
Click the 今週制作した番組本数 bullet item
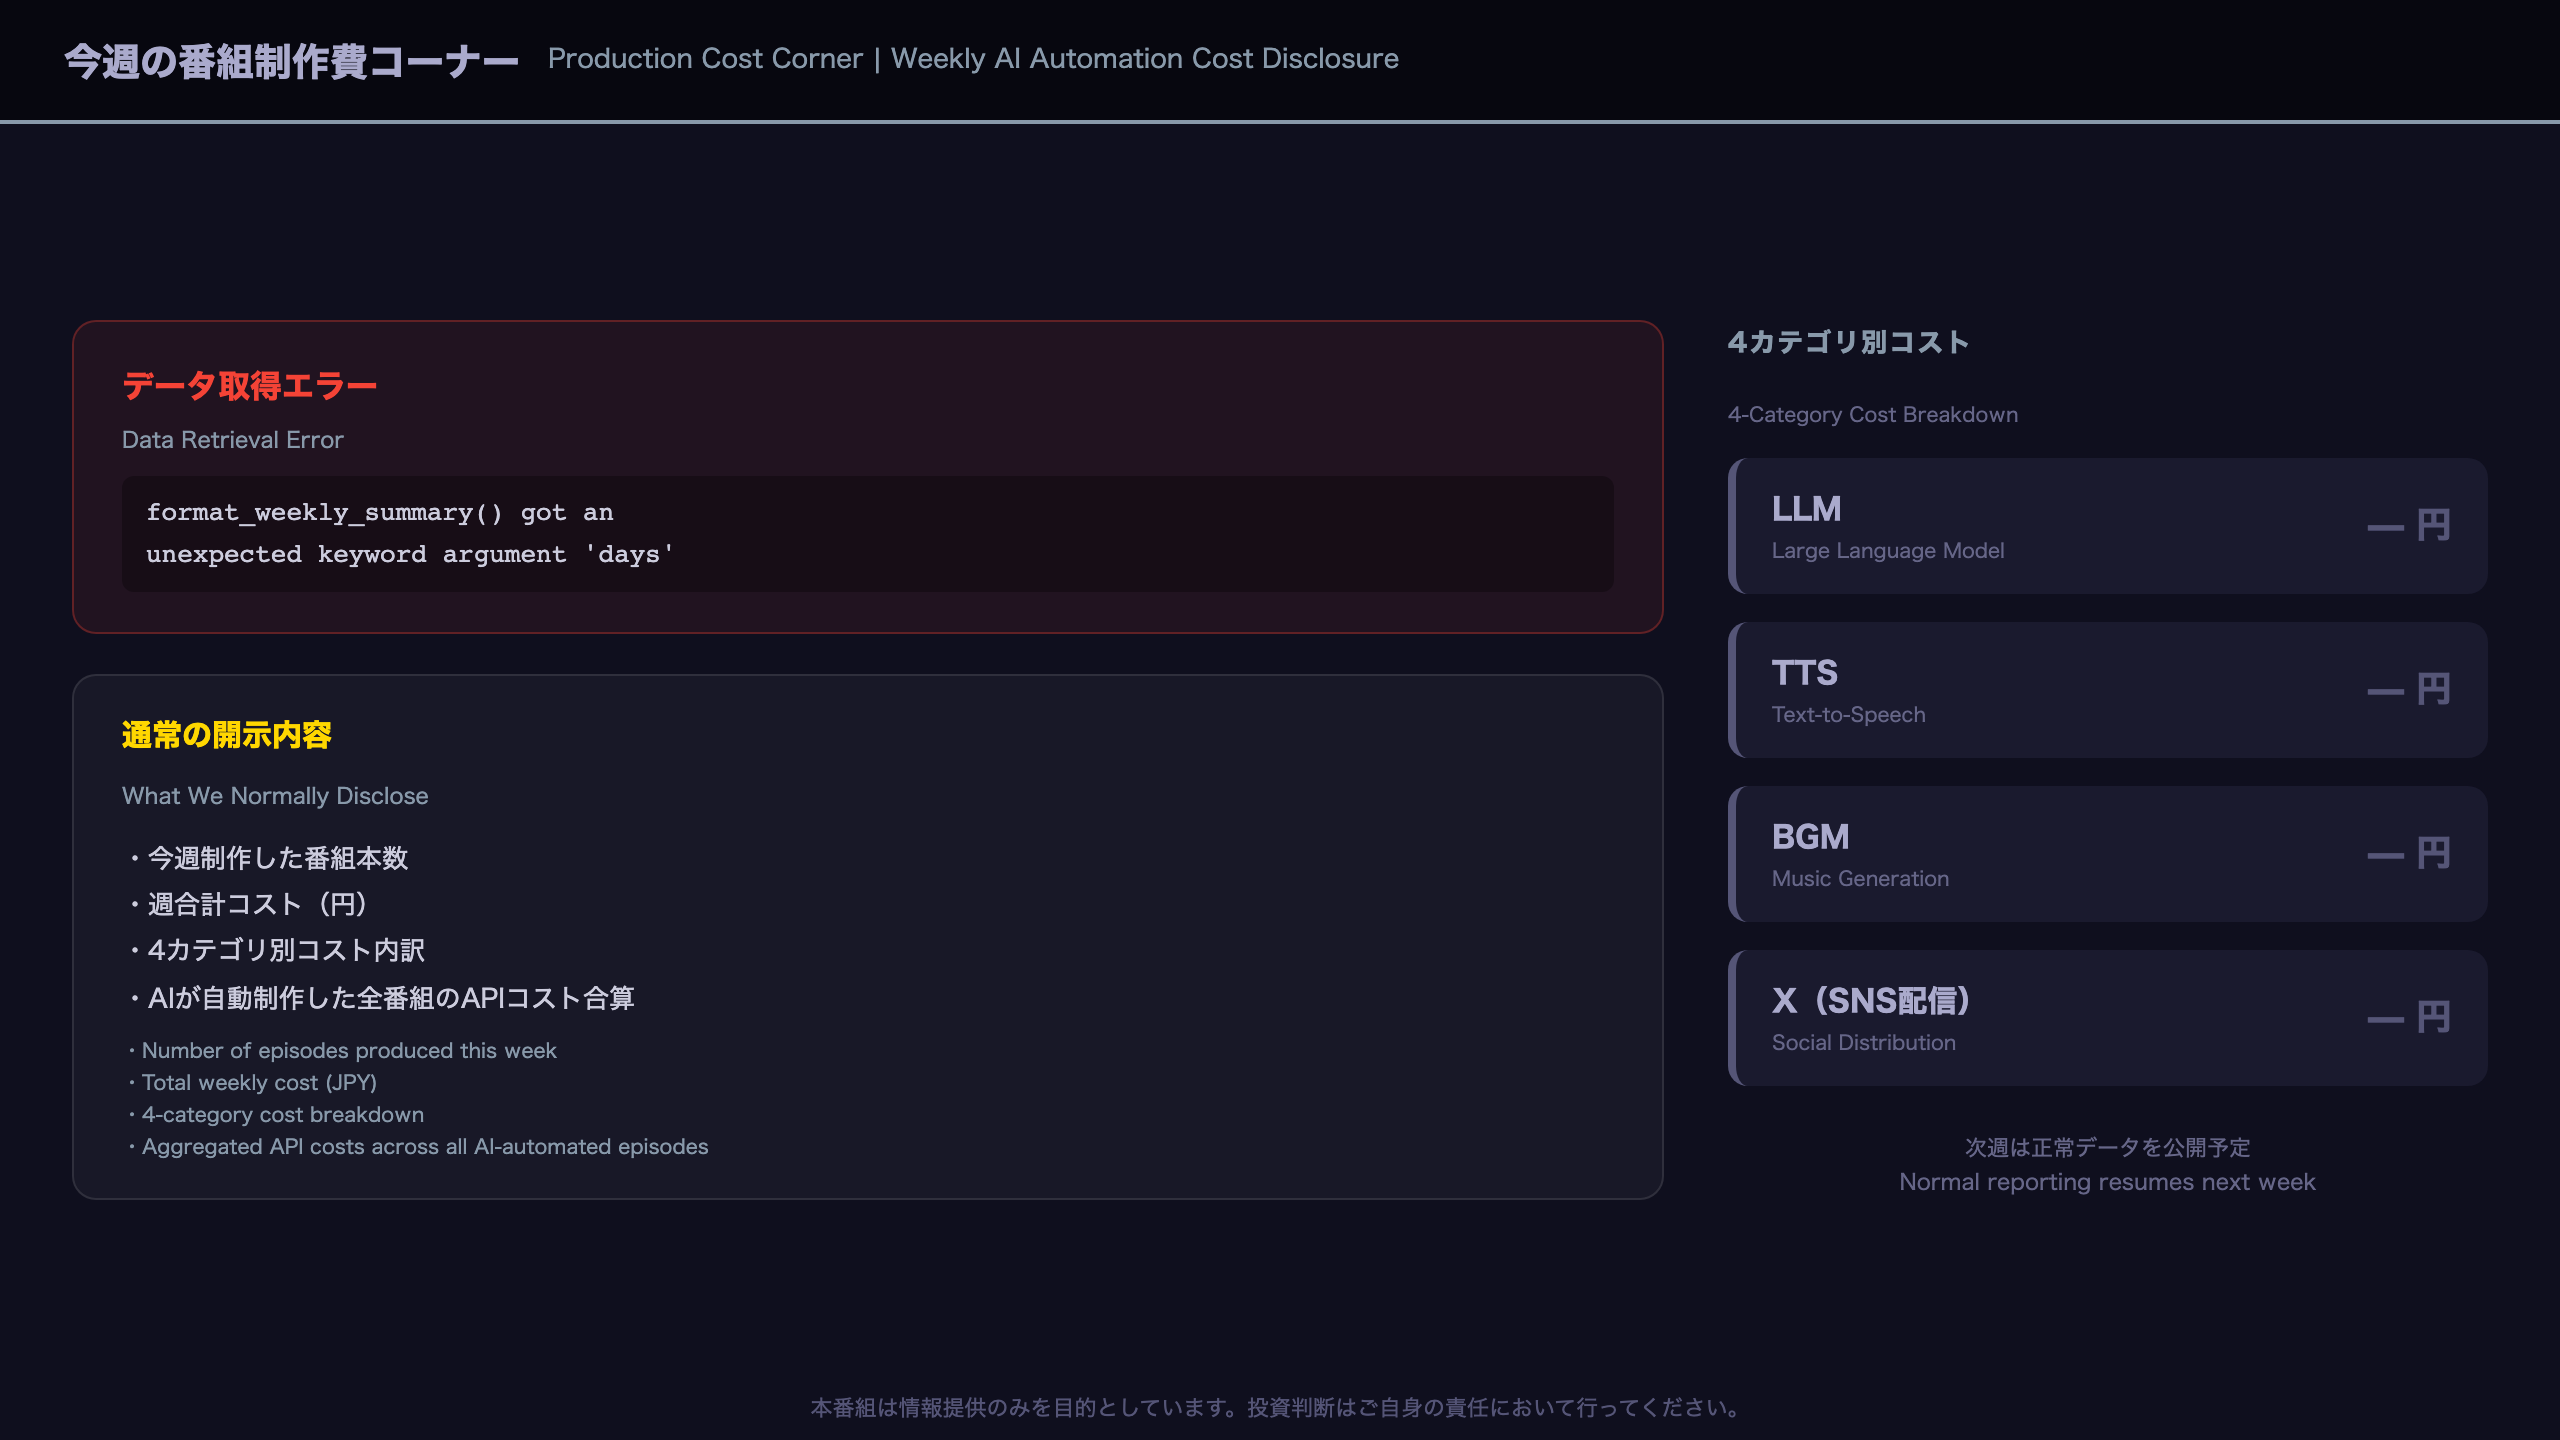click(x=268, y=858)
